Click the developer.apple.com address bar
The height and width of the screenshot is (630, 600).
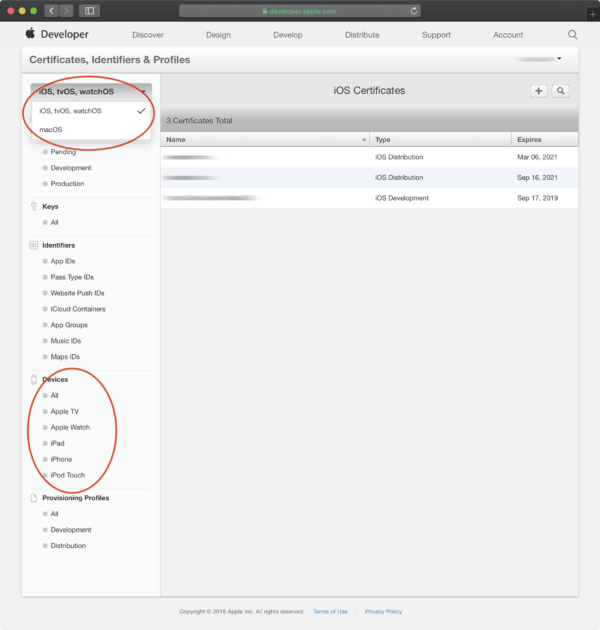[x=299, y=11]
